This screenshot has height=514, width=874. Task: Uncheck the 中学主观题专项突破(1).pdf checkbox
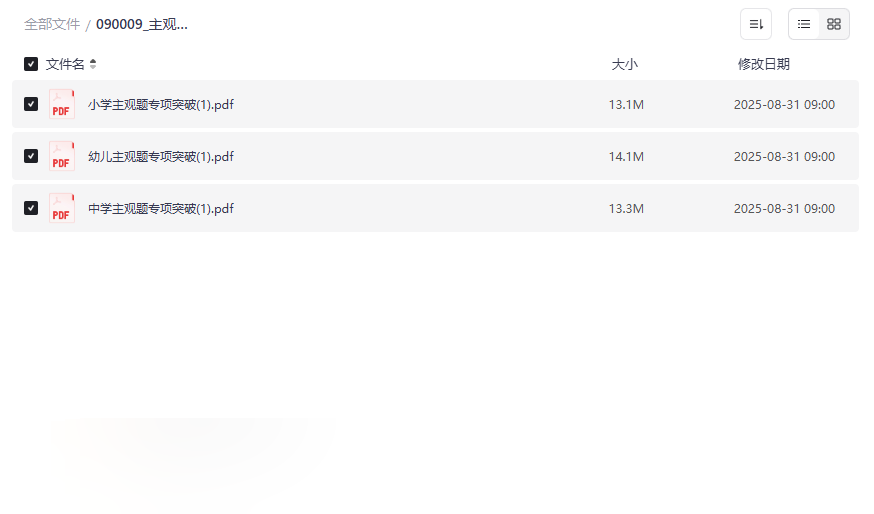pyautogui.click(x=31, y=208)
